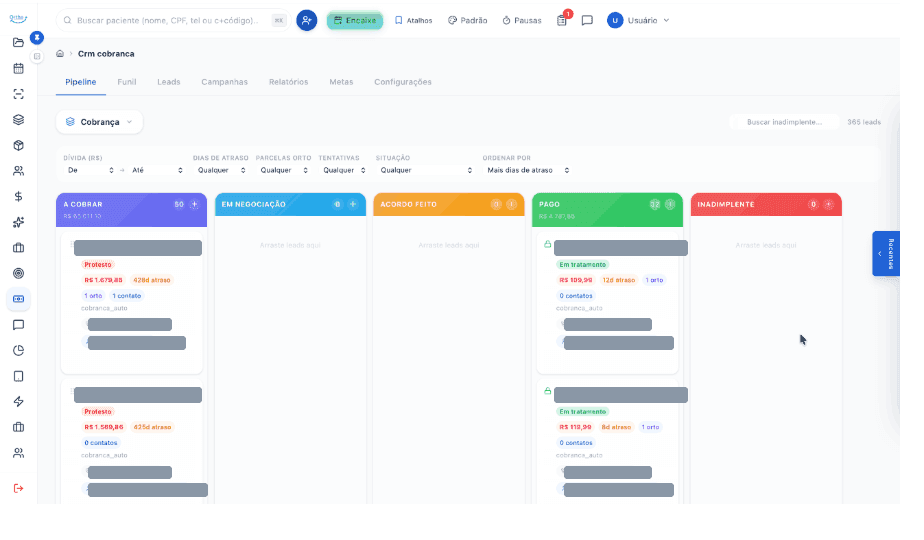Click the Acordo Feito column header icon

pyautogui.click(x=512, y=205)
